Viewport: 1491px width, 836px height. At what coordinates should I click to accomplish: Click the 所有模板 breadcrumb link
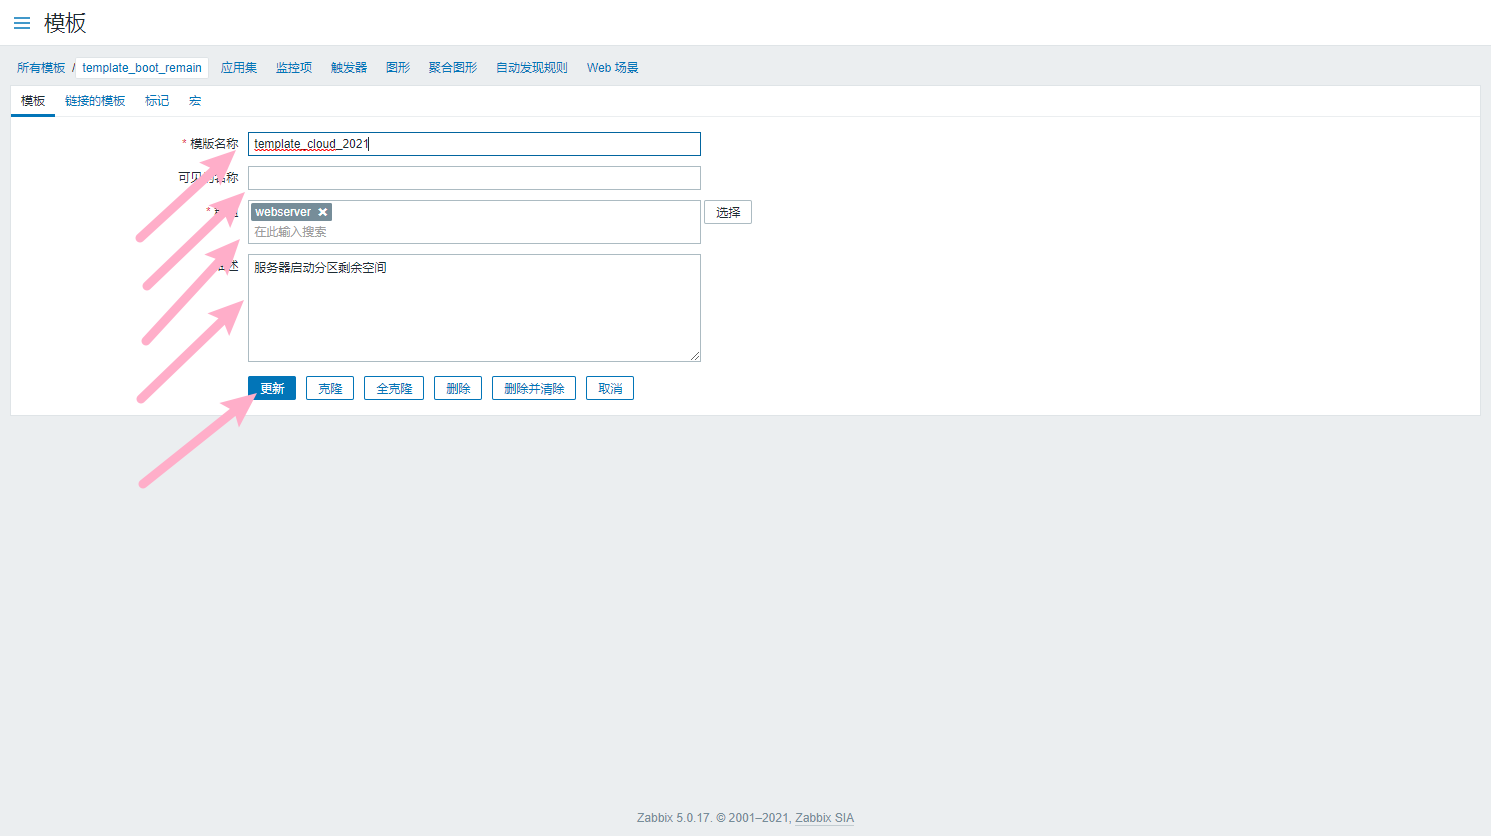click(41, 68)
